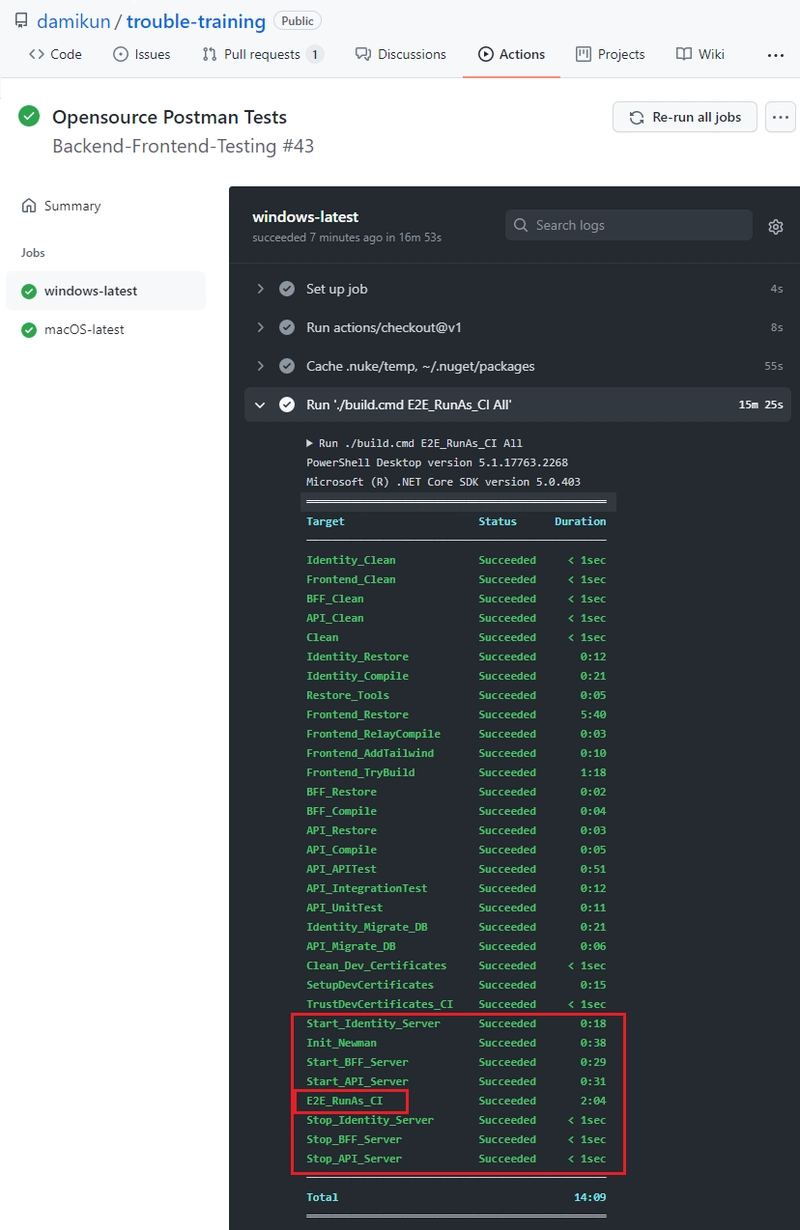Expand the Set up job step

point(260,289)
